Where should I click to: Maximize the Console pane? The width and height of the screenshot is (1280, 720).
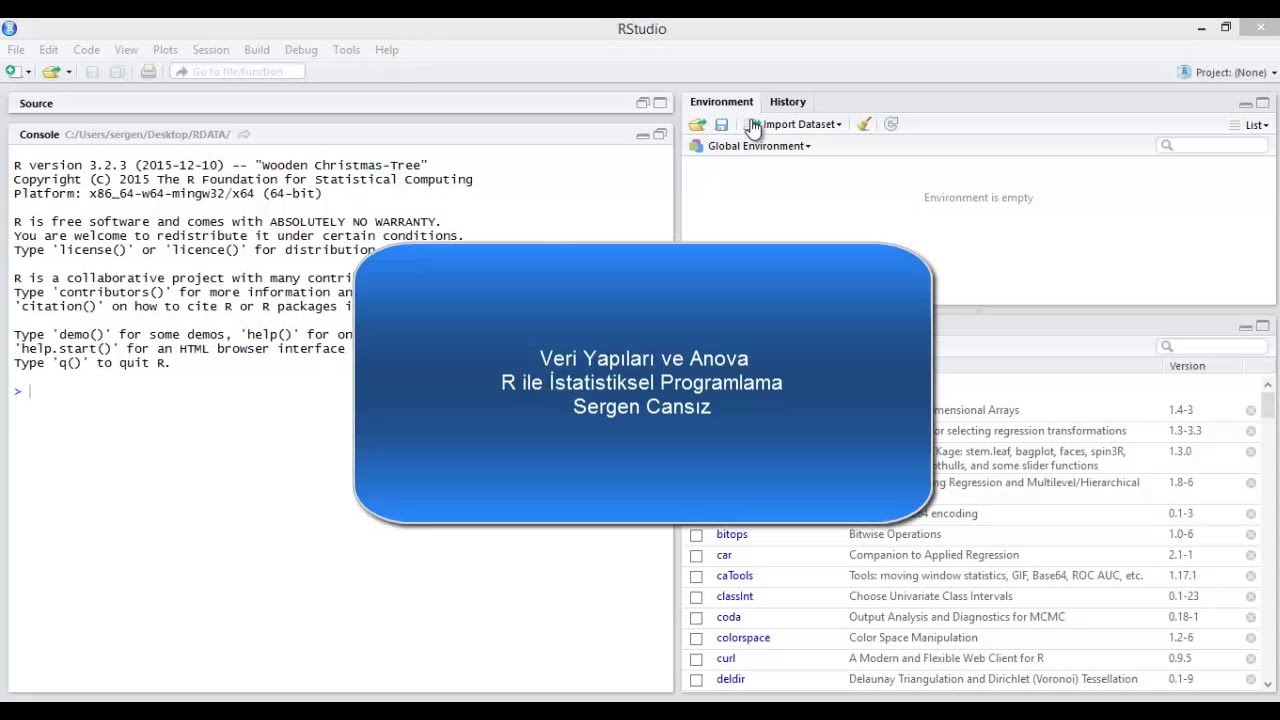click(660, 135)
